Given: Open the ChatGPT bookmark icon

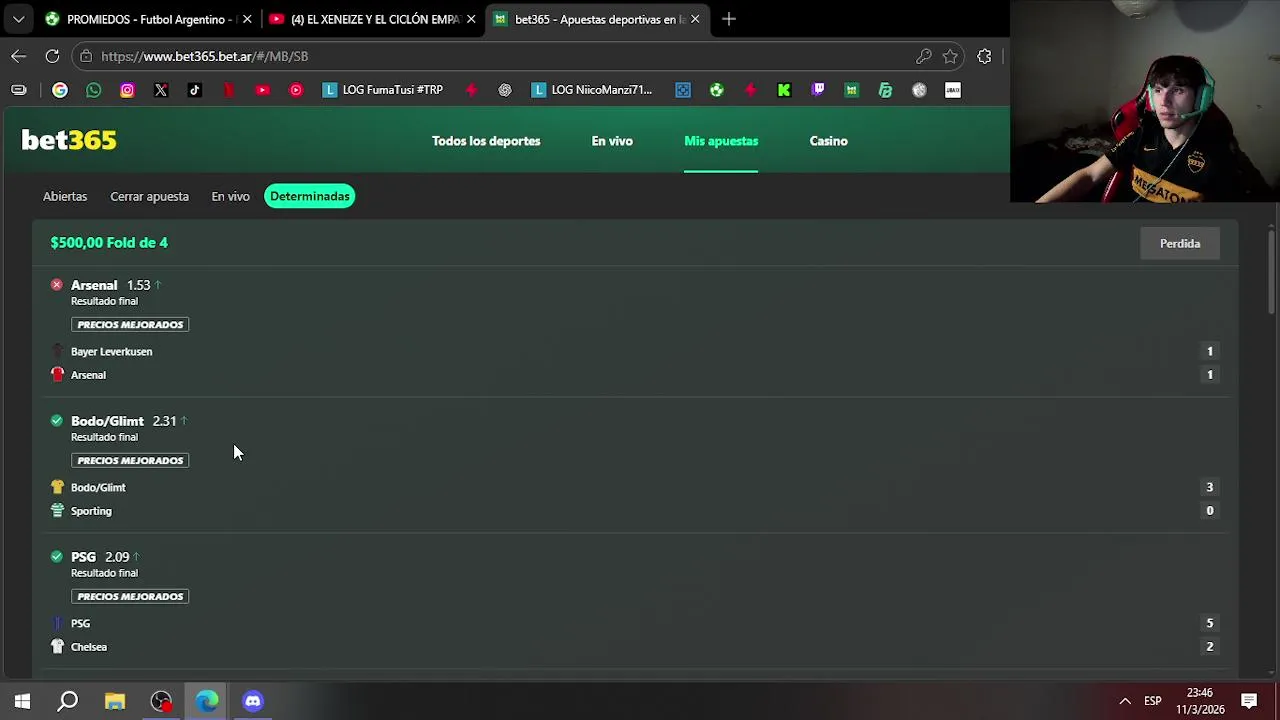Looking at the screenshot, I should [505, 90].
